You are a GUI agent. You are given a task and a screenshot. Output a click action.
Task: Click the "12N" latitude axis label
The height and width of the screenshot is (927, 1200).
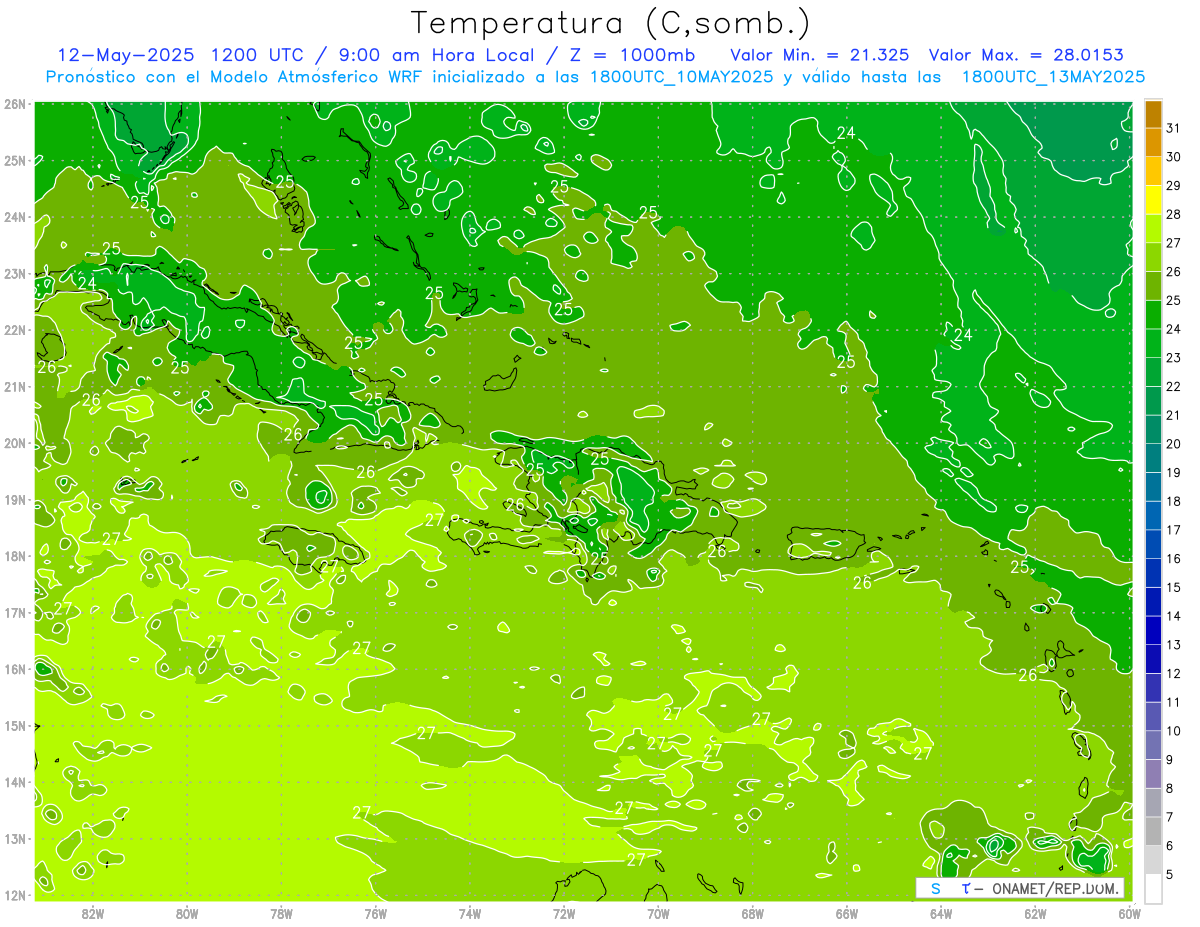pos(14,895)
